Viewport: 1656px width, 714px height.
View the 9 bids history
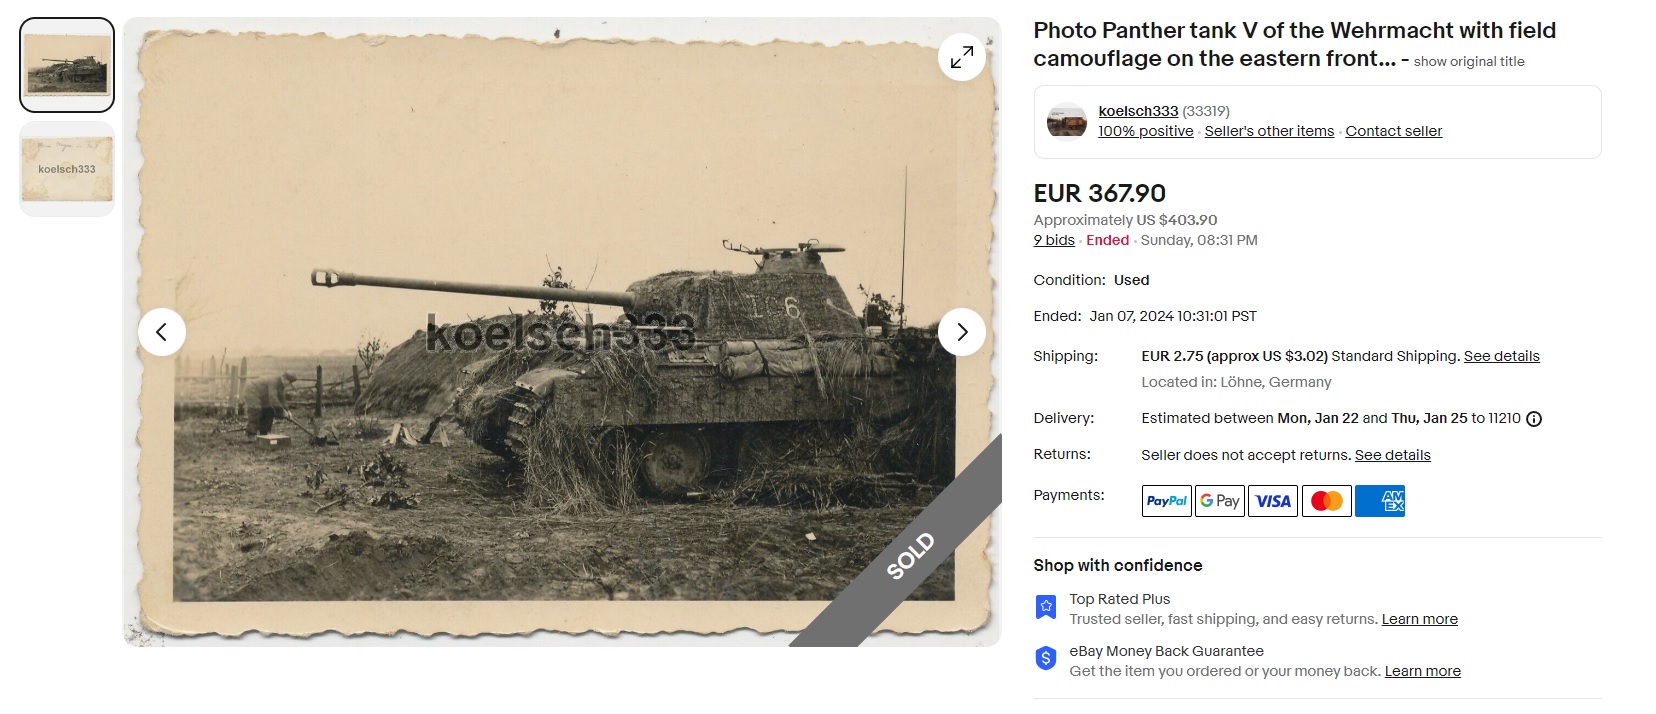[x=1054, y=240]
